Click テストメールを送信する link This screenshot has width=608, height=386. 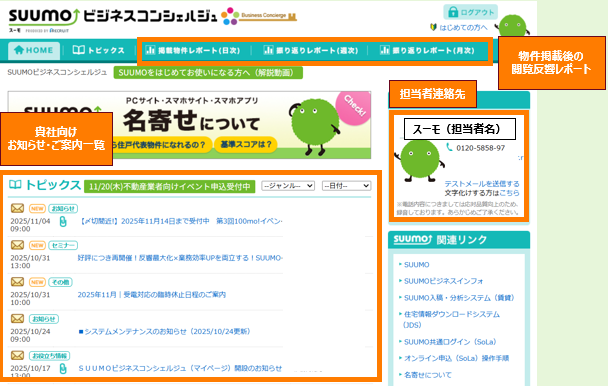coord(482,183)
